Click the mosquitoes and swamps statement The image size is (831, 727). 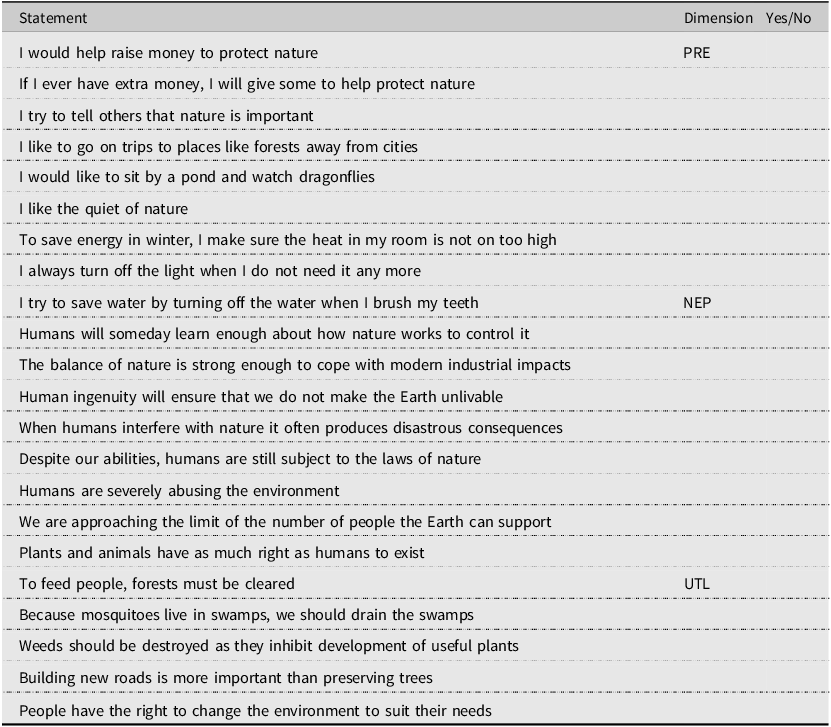coord(246,615)
